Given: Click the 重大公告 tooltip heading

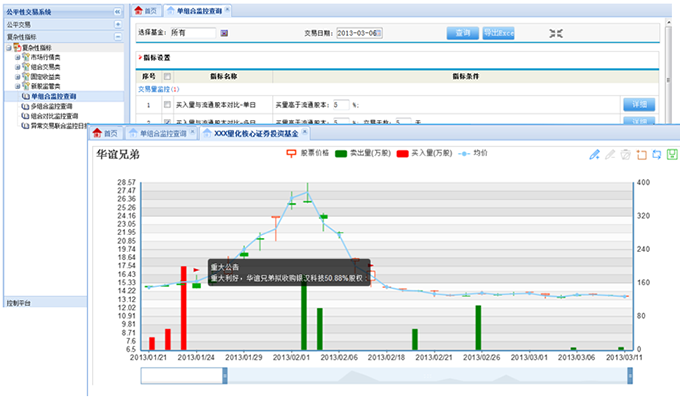Looking at the screenshot, I should click(x=225, y=267).
